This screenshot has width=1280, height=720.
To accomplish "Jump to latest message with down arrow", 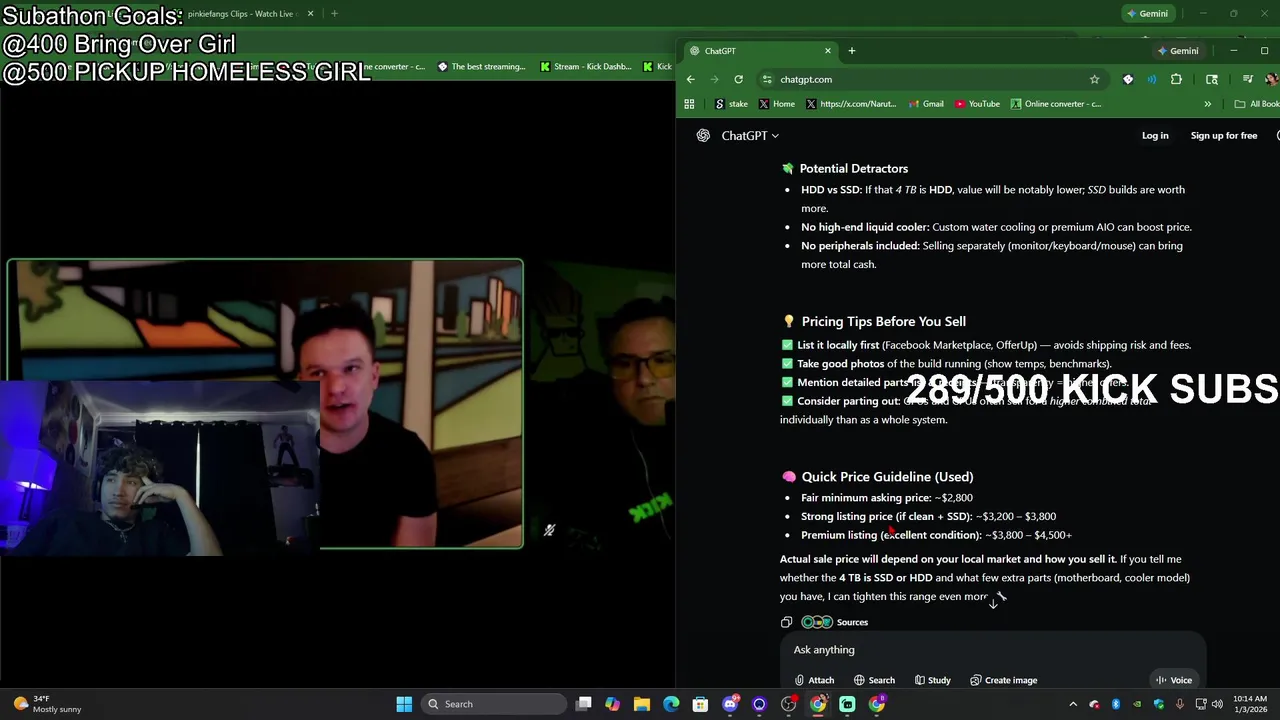I will [993, 604].
